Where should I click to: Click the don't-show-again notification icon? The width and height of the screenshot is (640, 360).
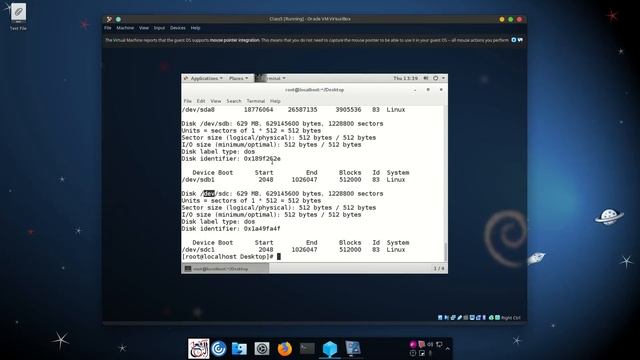(520, 40)
